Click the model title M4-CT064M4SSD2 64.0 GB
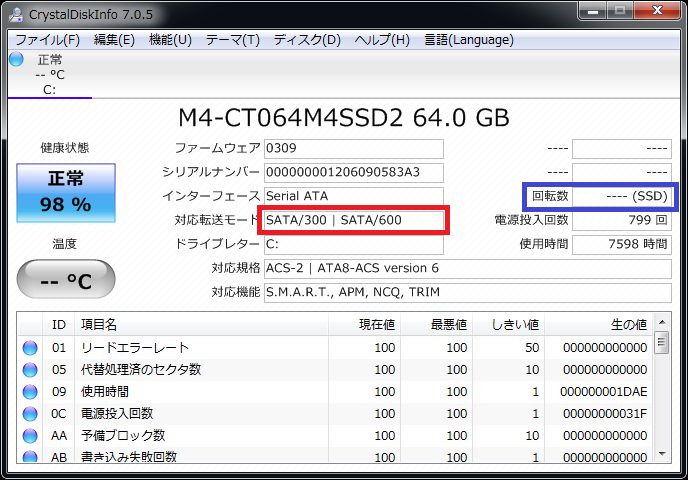688x480 pixels. click(344, 118)
